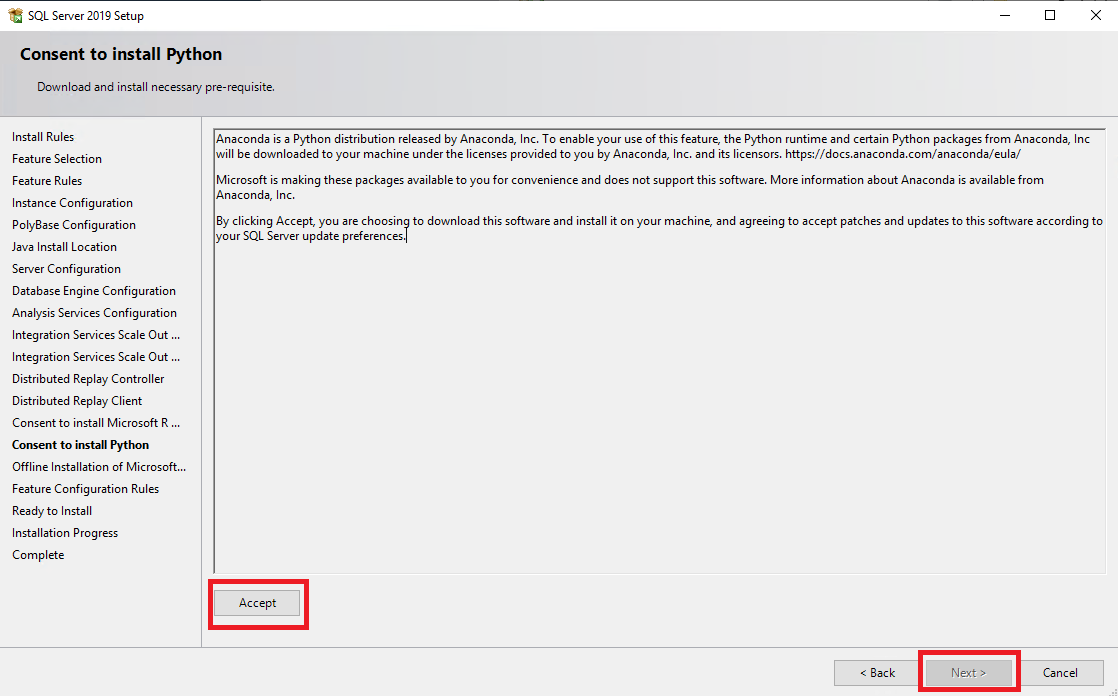This screenshot has height=696, width=1118.
Task: Select Offline Installation of Microsoft step
Action: [x=98, y=467]
